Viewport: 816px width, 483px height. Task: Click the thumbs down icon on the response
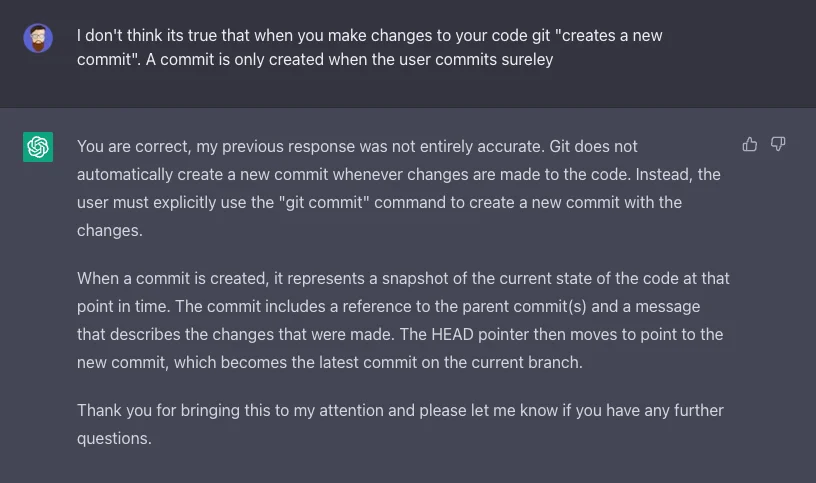(778, 144)
